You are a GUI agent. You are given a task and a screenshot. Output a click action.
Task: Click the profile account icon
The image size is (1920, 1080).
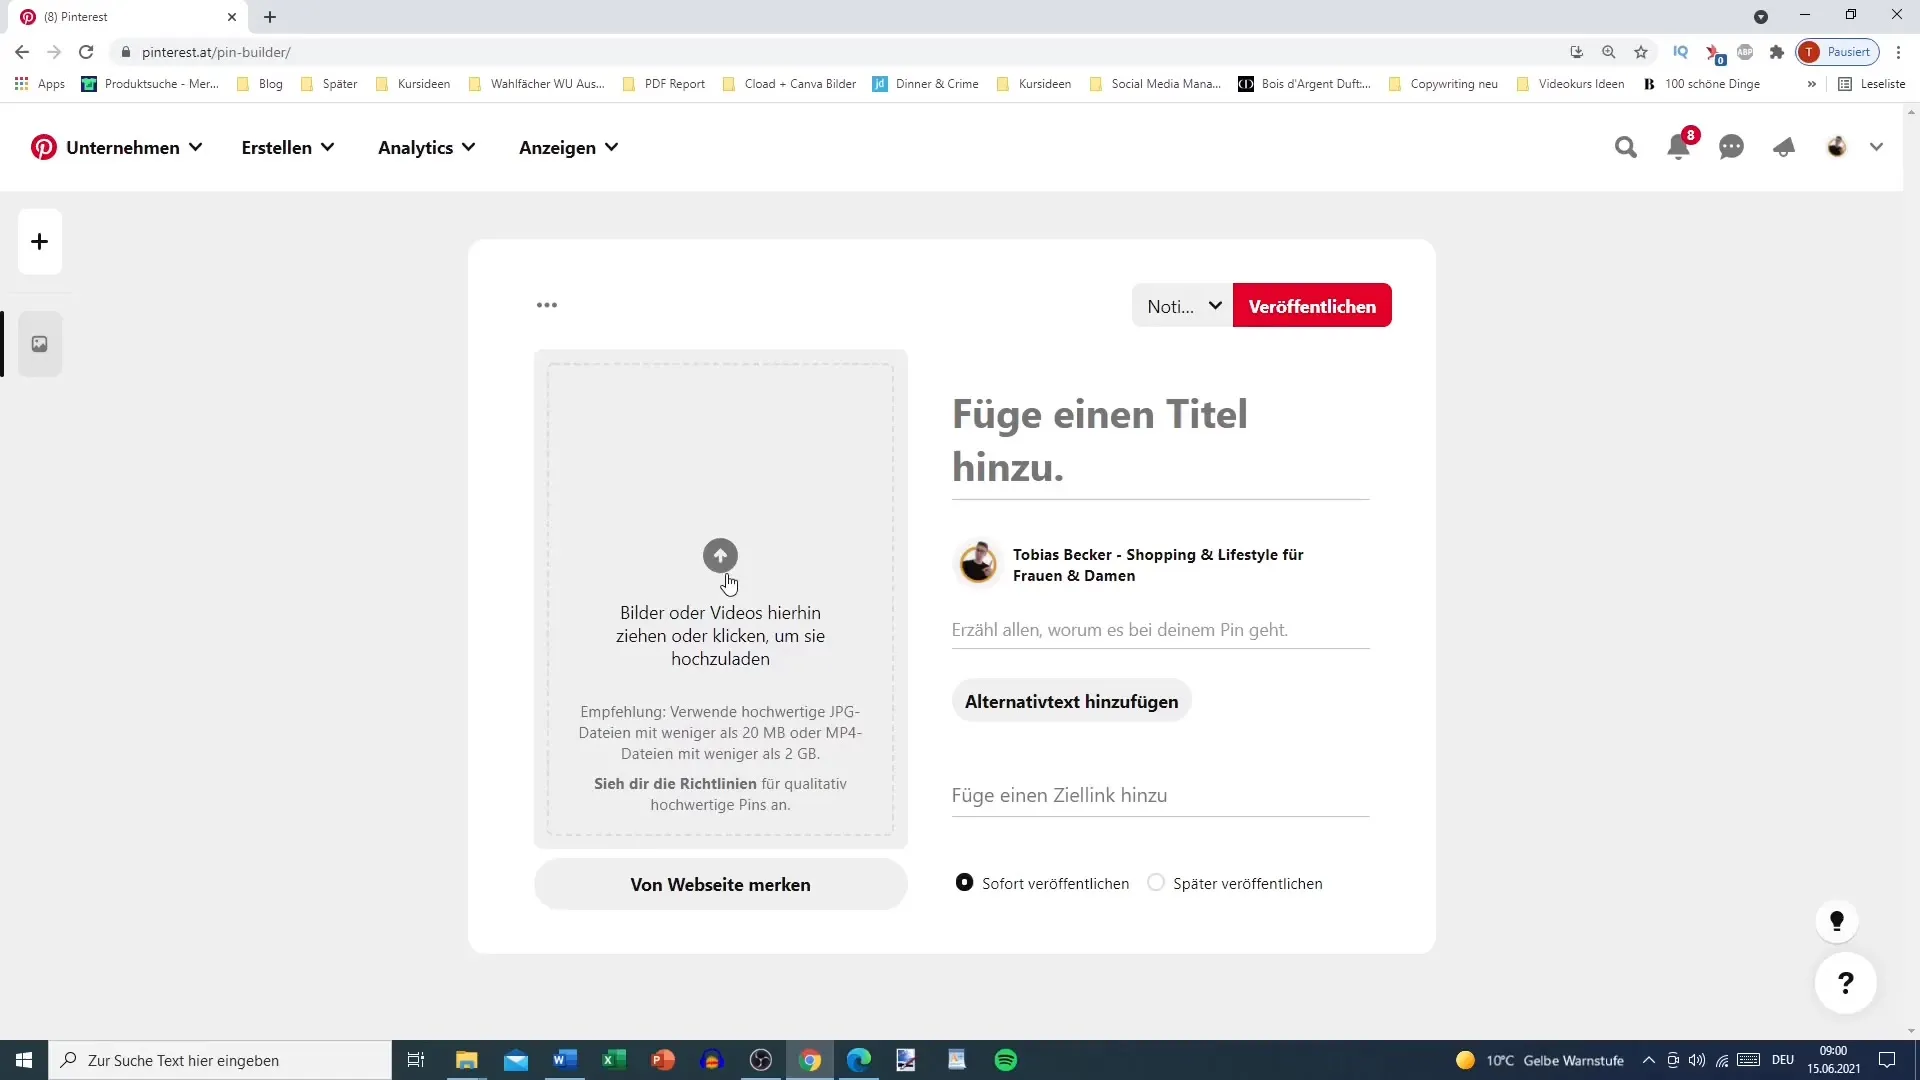pyautogui.click(x=1837, y=146)
